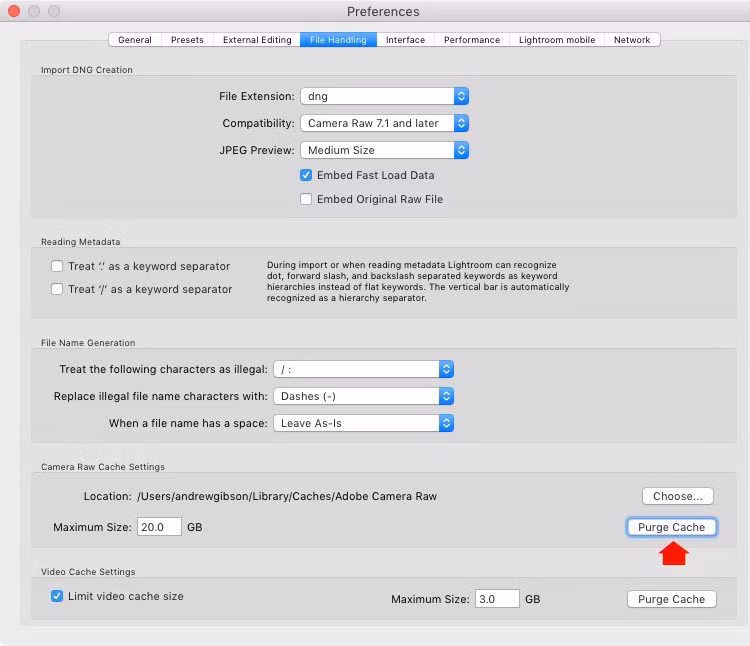
Task: Expand the Compatibility Camera Raw dropdown
Action: click(x=385, y=123)
